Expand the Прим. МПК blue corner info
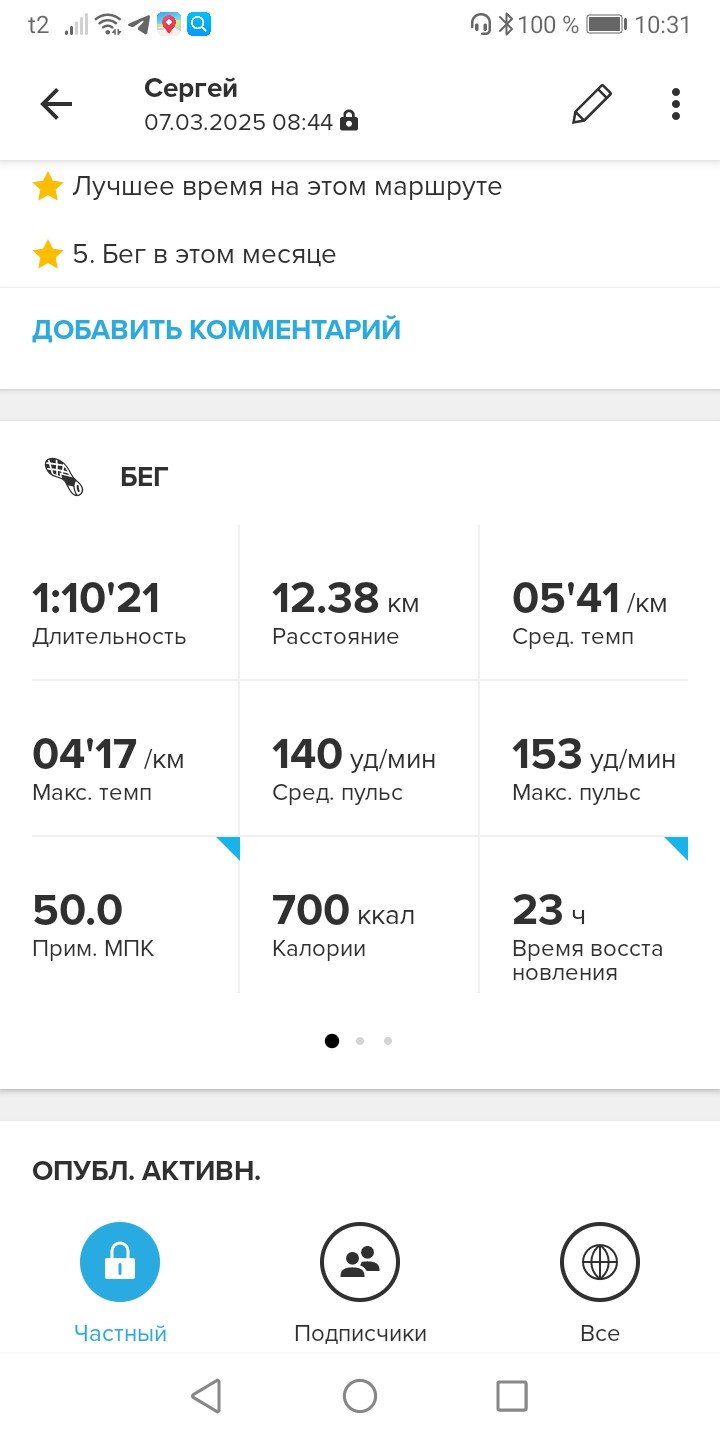 228,848
